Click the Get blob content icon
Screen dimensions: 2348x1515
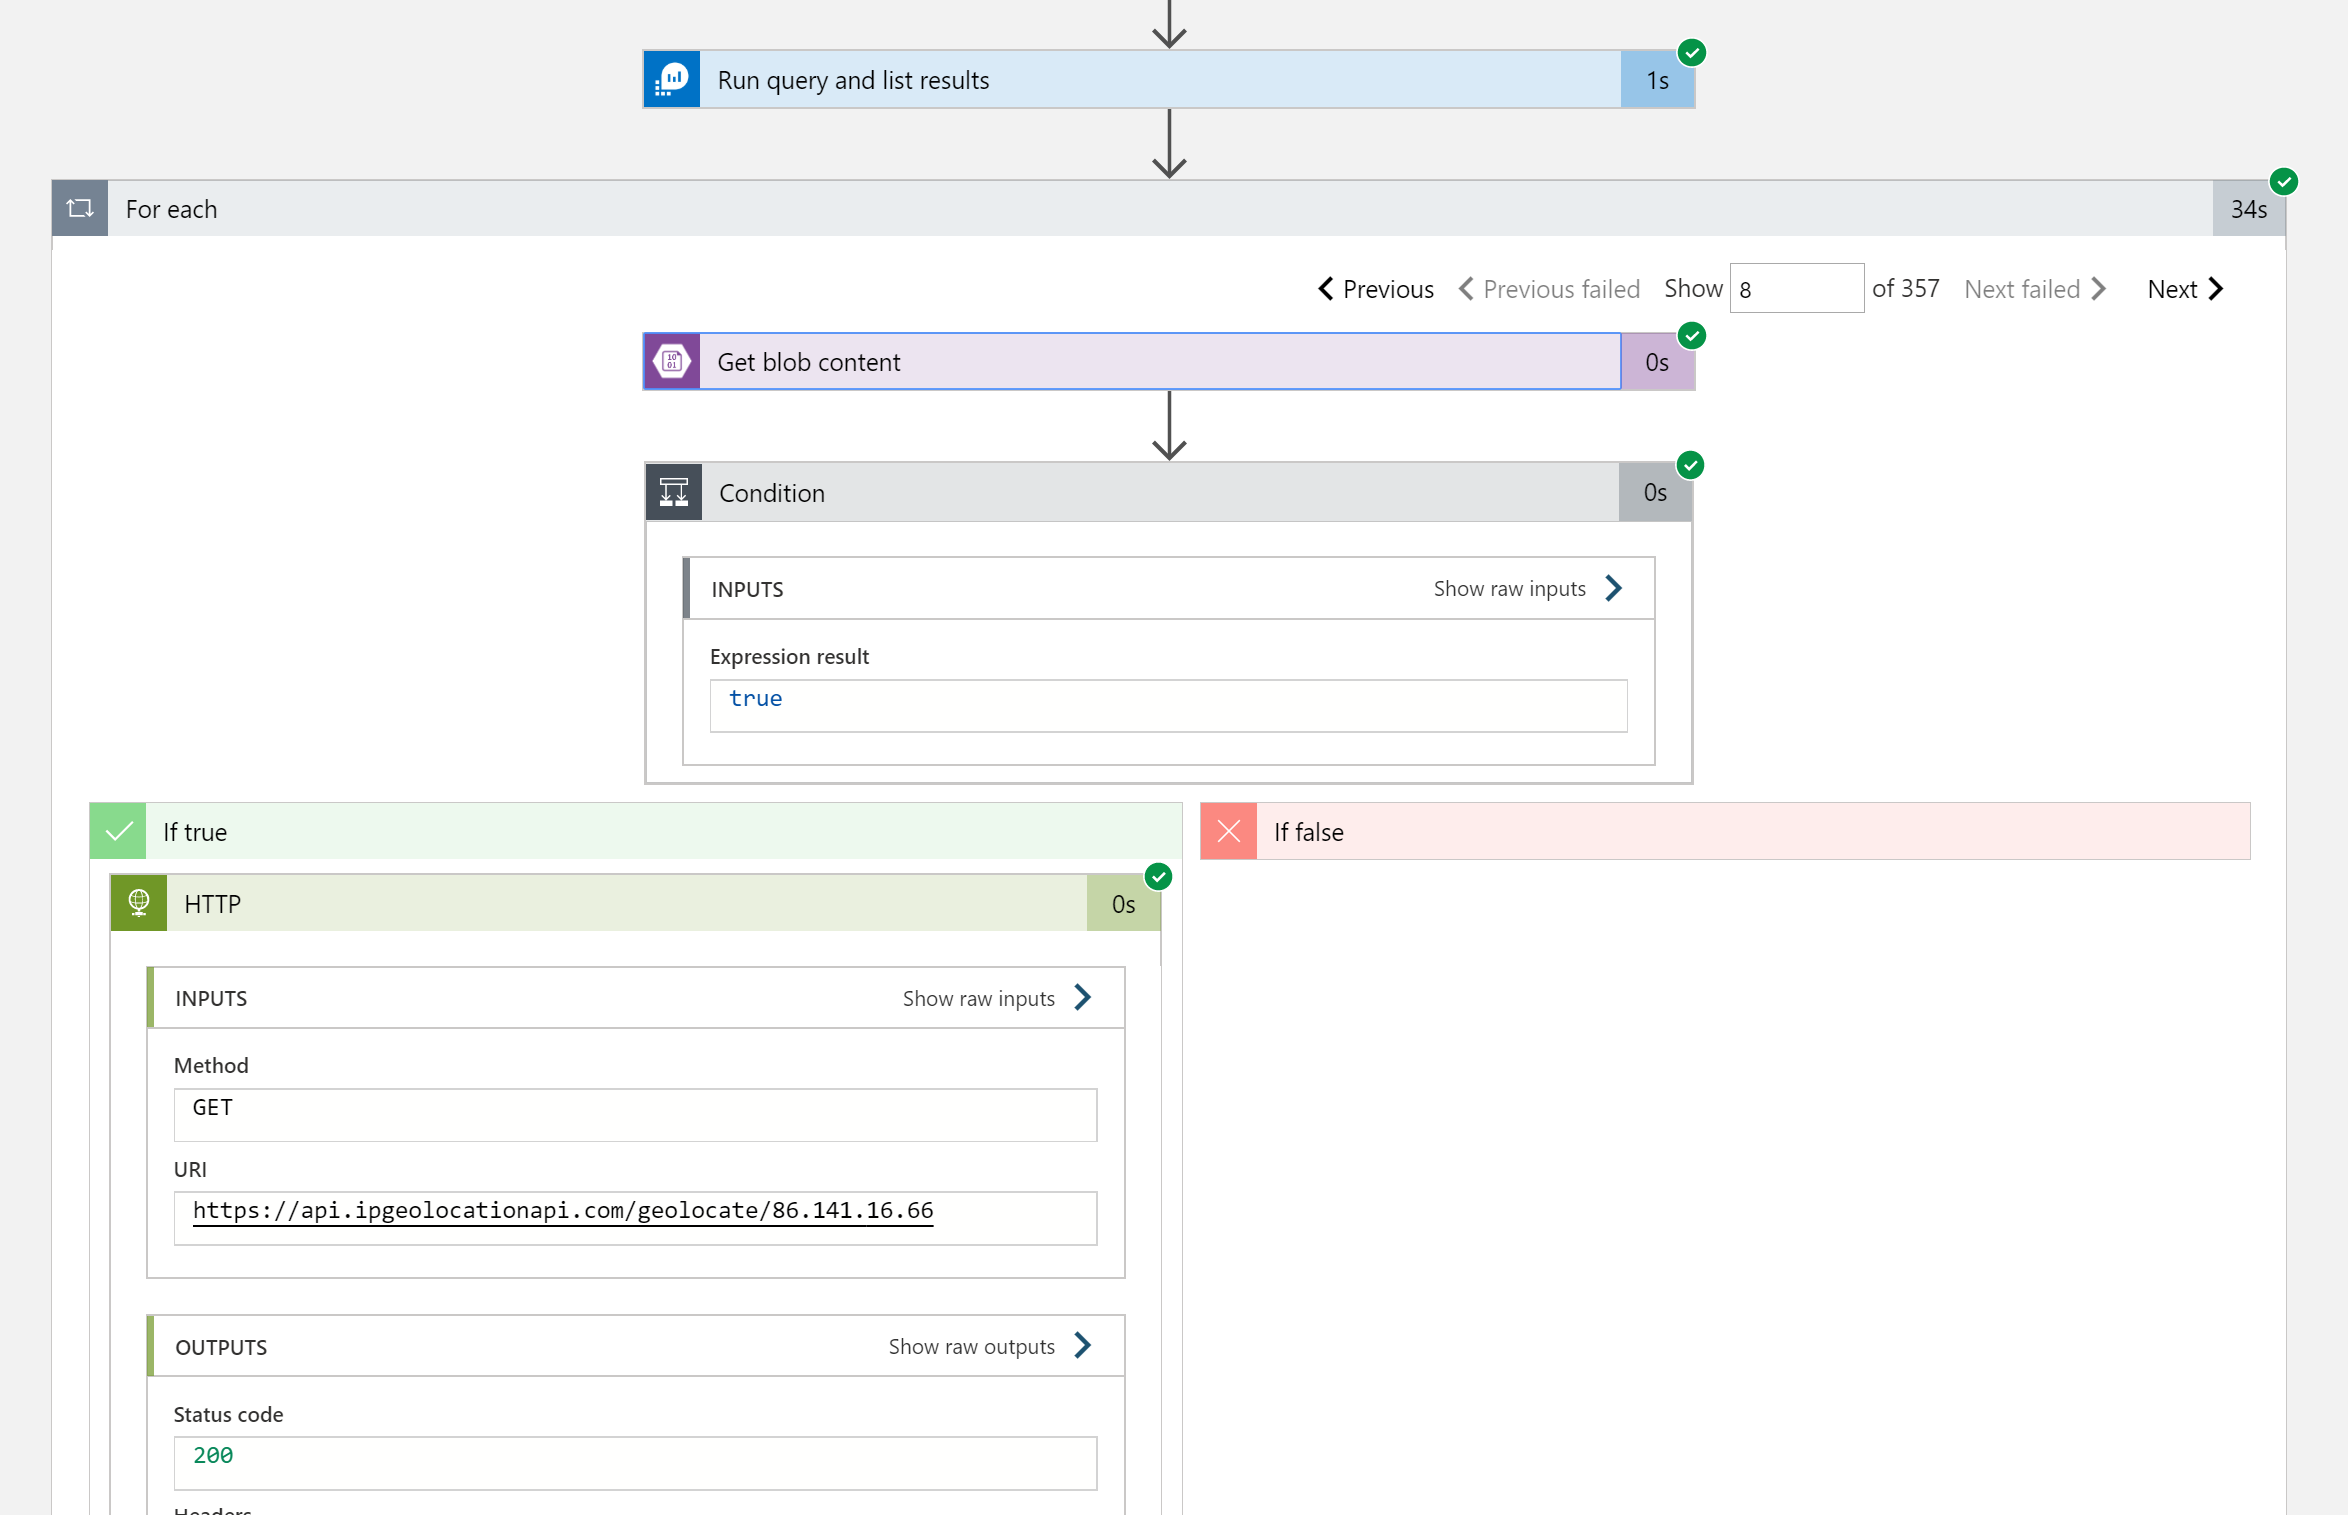click(x=672, y=362)
